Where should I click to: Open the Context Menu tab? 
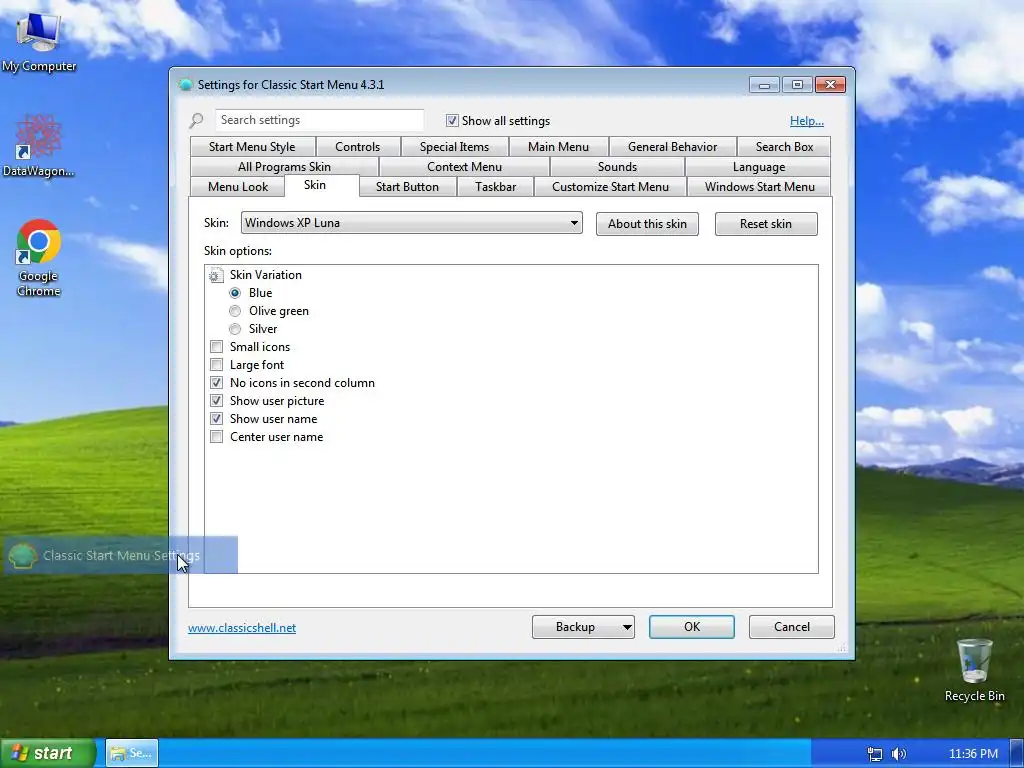point(464,167)
